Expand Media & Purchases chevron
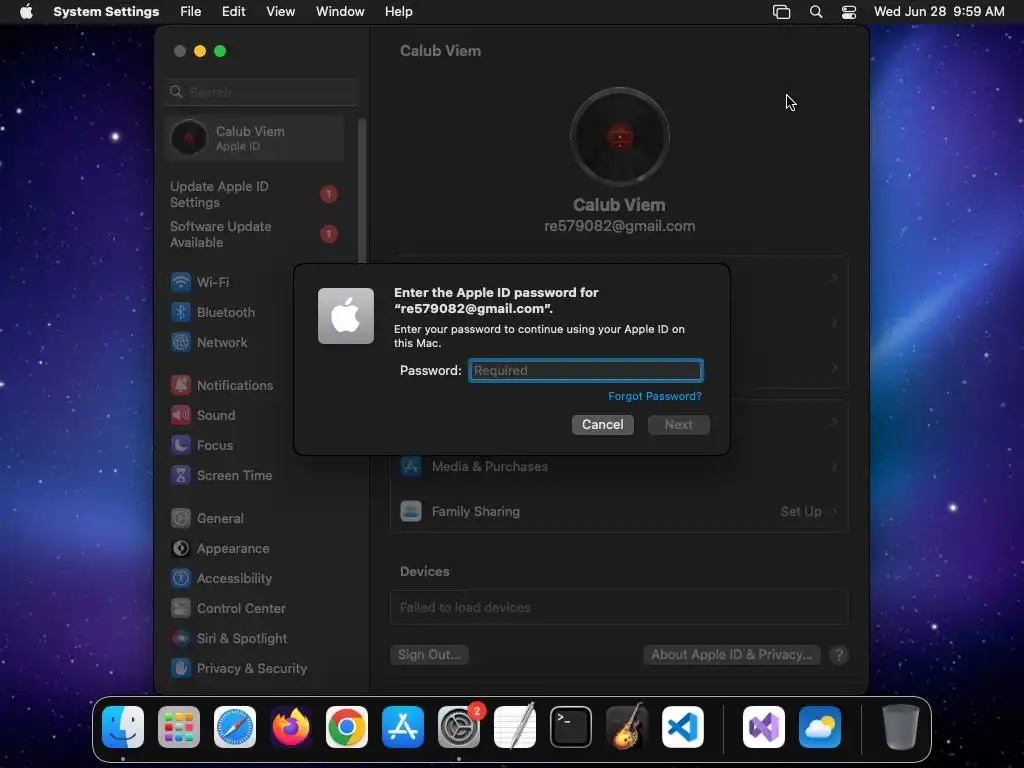Image resolution: width=1024 pixels, height=768 pixels. (x=835, y=466)
